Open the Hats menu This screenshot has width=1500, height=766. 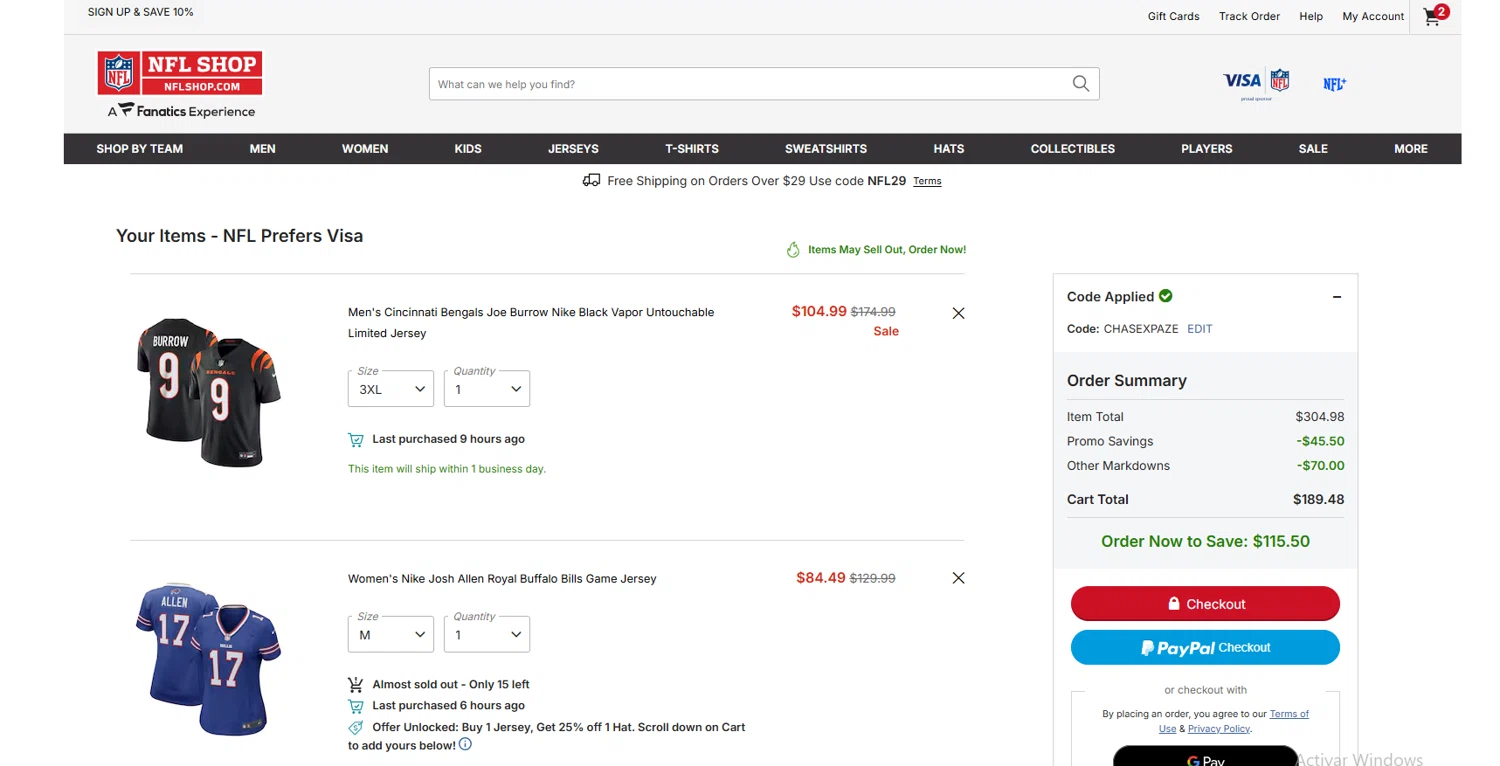click(949, 149)
